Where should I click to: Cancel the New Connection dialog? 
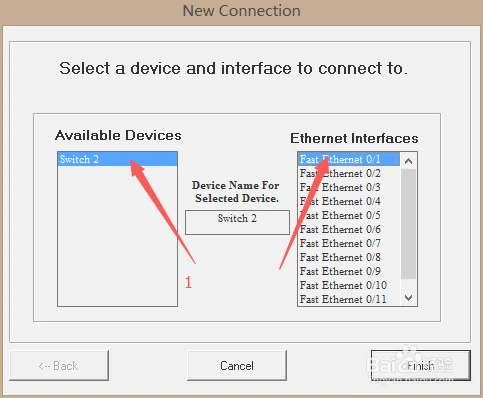pos(237,365)
